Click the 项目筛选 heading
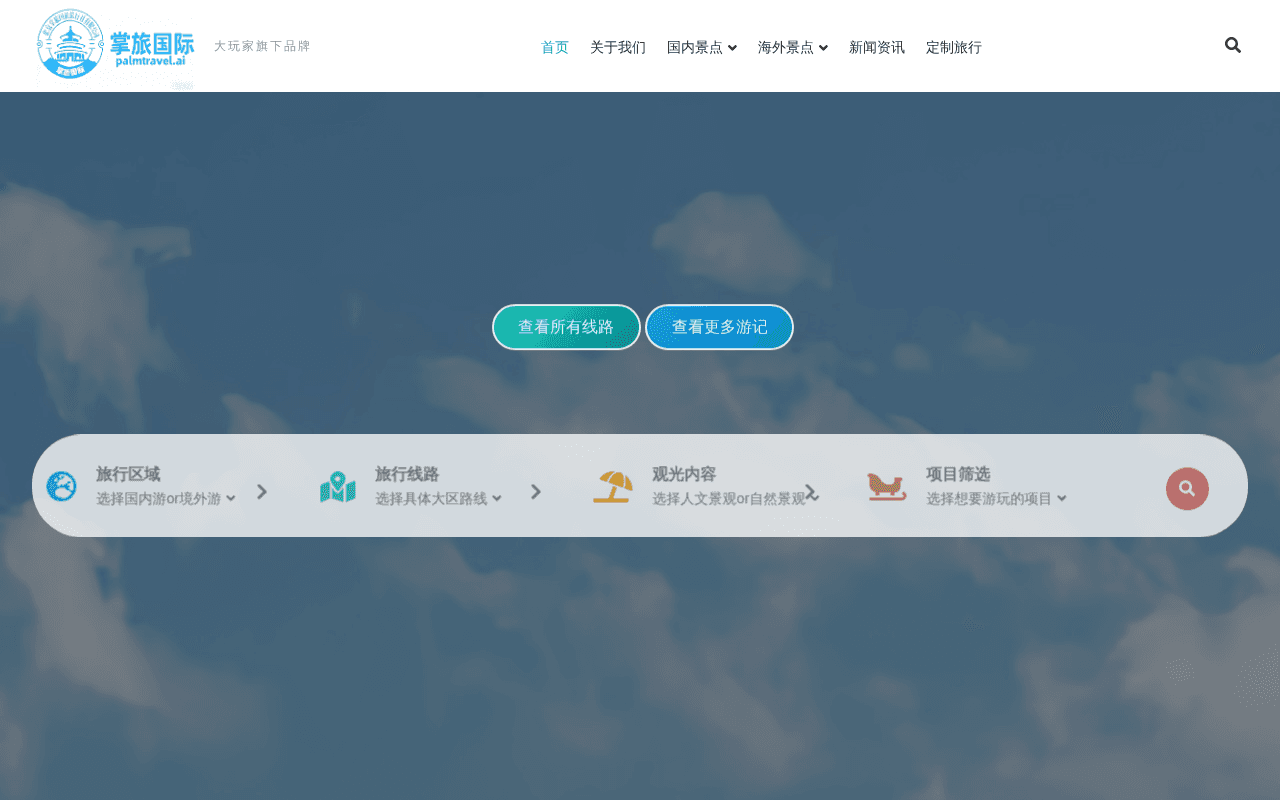 click(958, 474)
